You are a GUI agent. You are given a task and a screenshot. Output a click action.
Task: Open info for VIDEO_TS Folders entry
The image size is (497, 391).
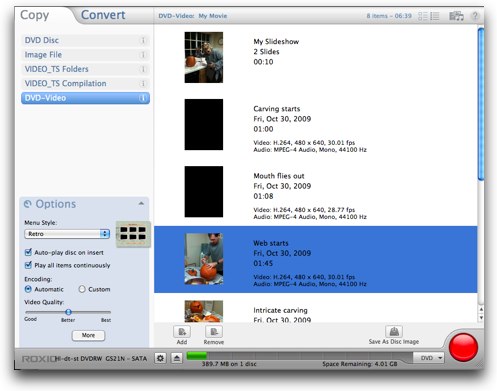(143, 69)
